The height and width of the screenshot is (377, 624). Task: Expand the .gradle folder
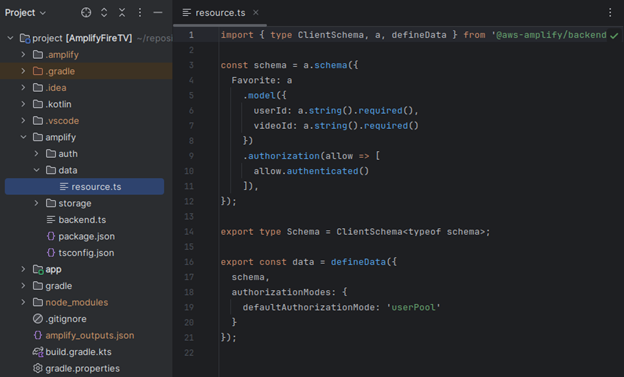point(23,71)
